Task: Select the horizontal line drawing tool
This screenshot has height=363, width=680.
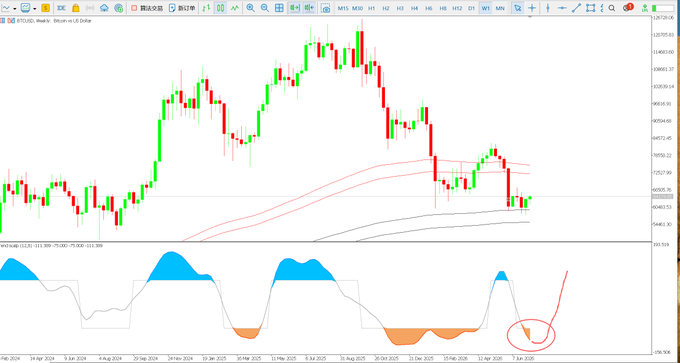Action: coord(562,8)
